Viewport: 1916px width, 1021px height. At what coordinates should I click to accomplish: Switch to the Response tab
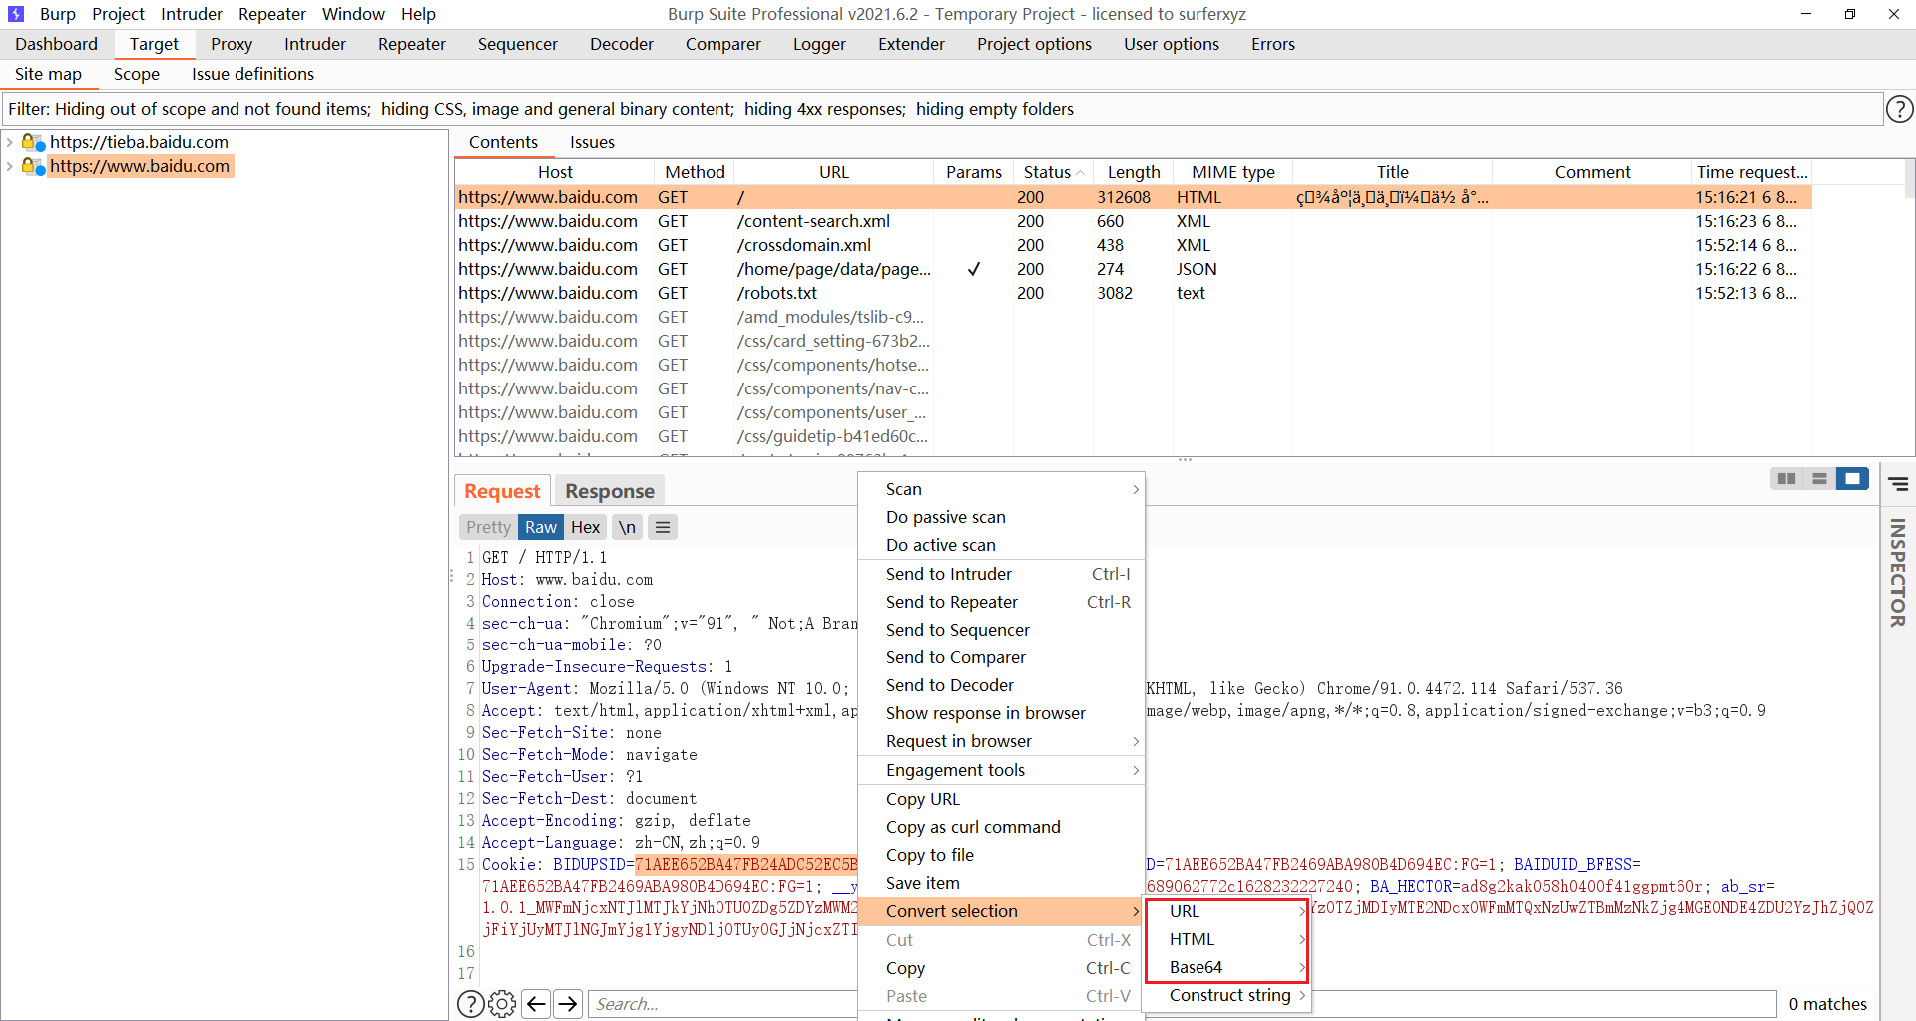point(609,491)
